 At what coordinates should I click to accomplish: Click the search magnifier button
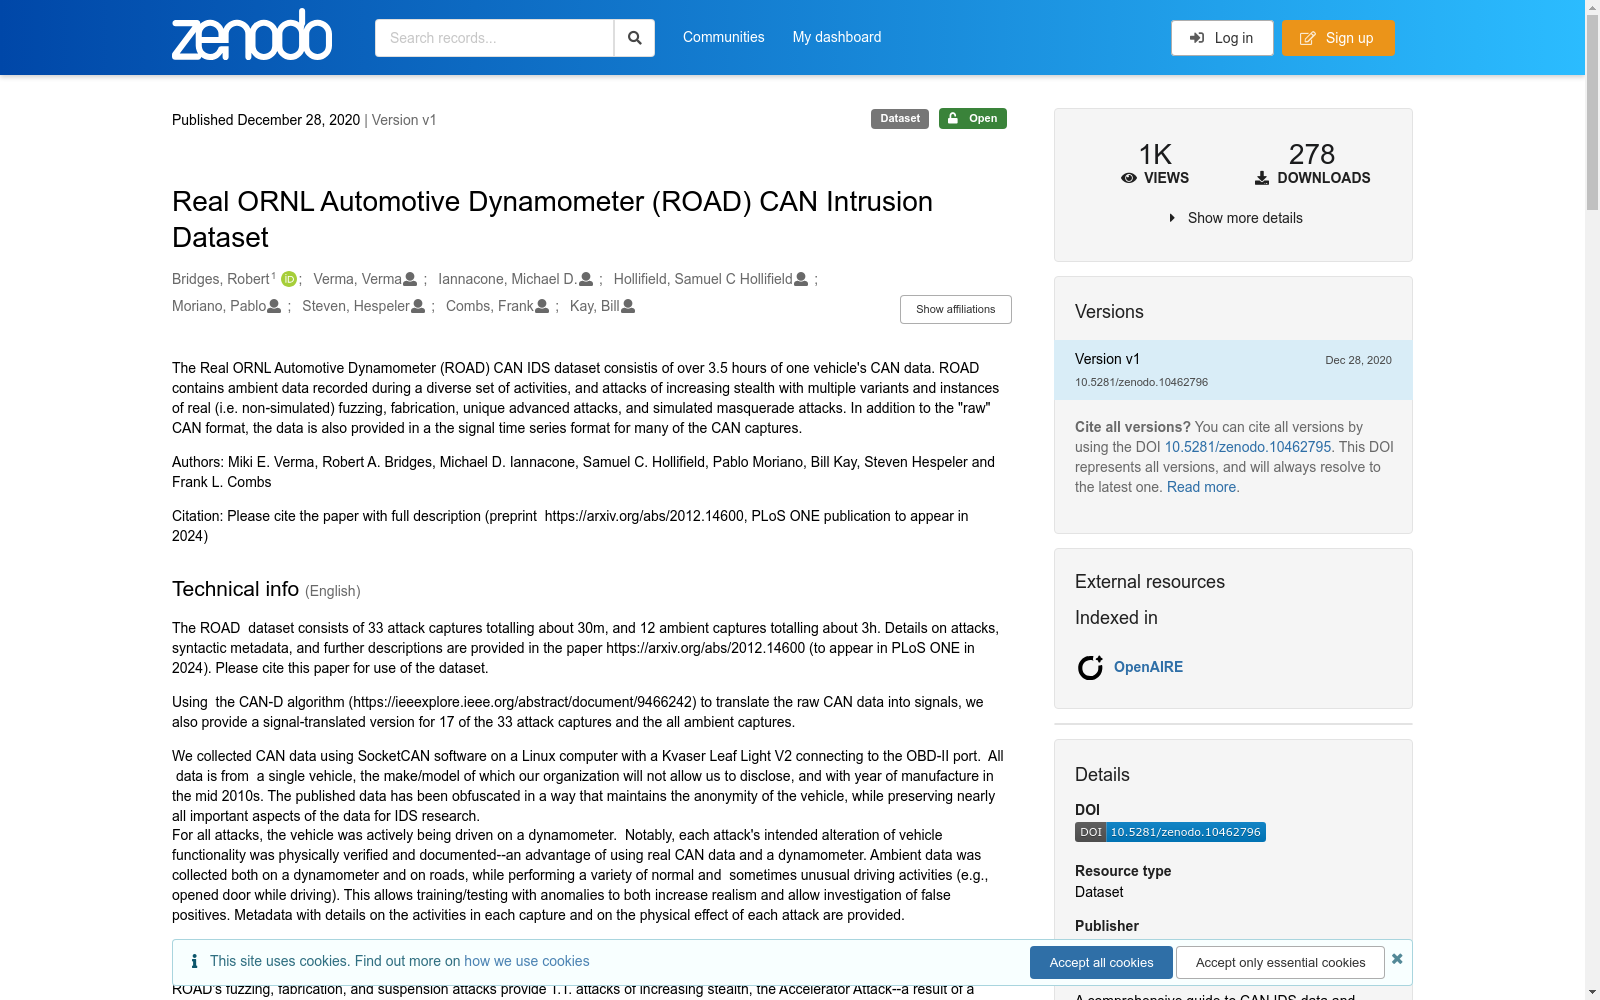click(634, 38)
